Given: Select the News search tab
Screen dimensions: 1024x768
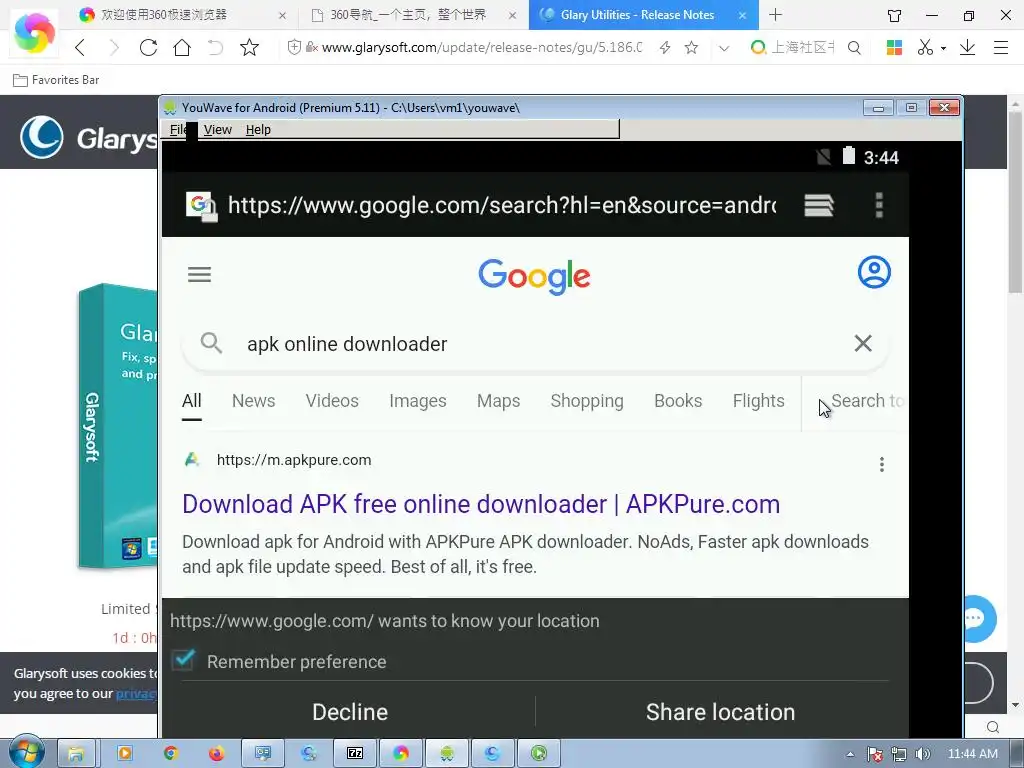Looking at the screenshot, I should point(253,400).
